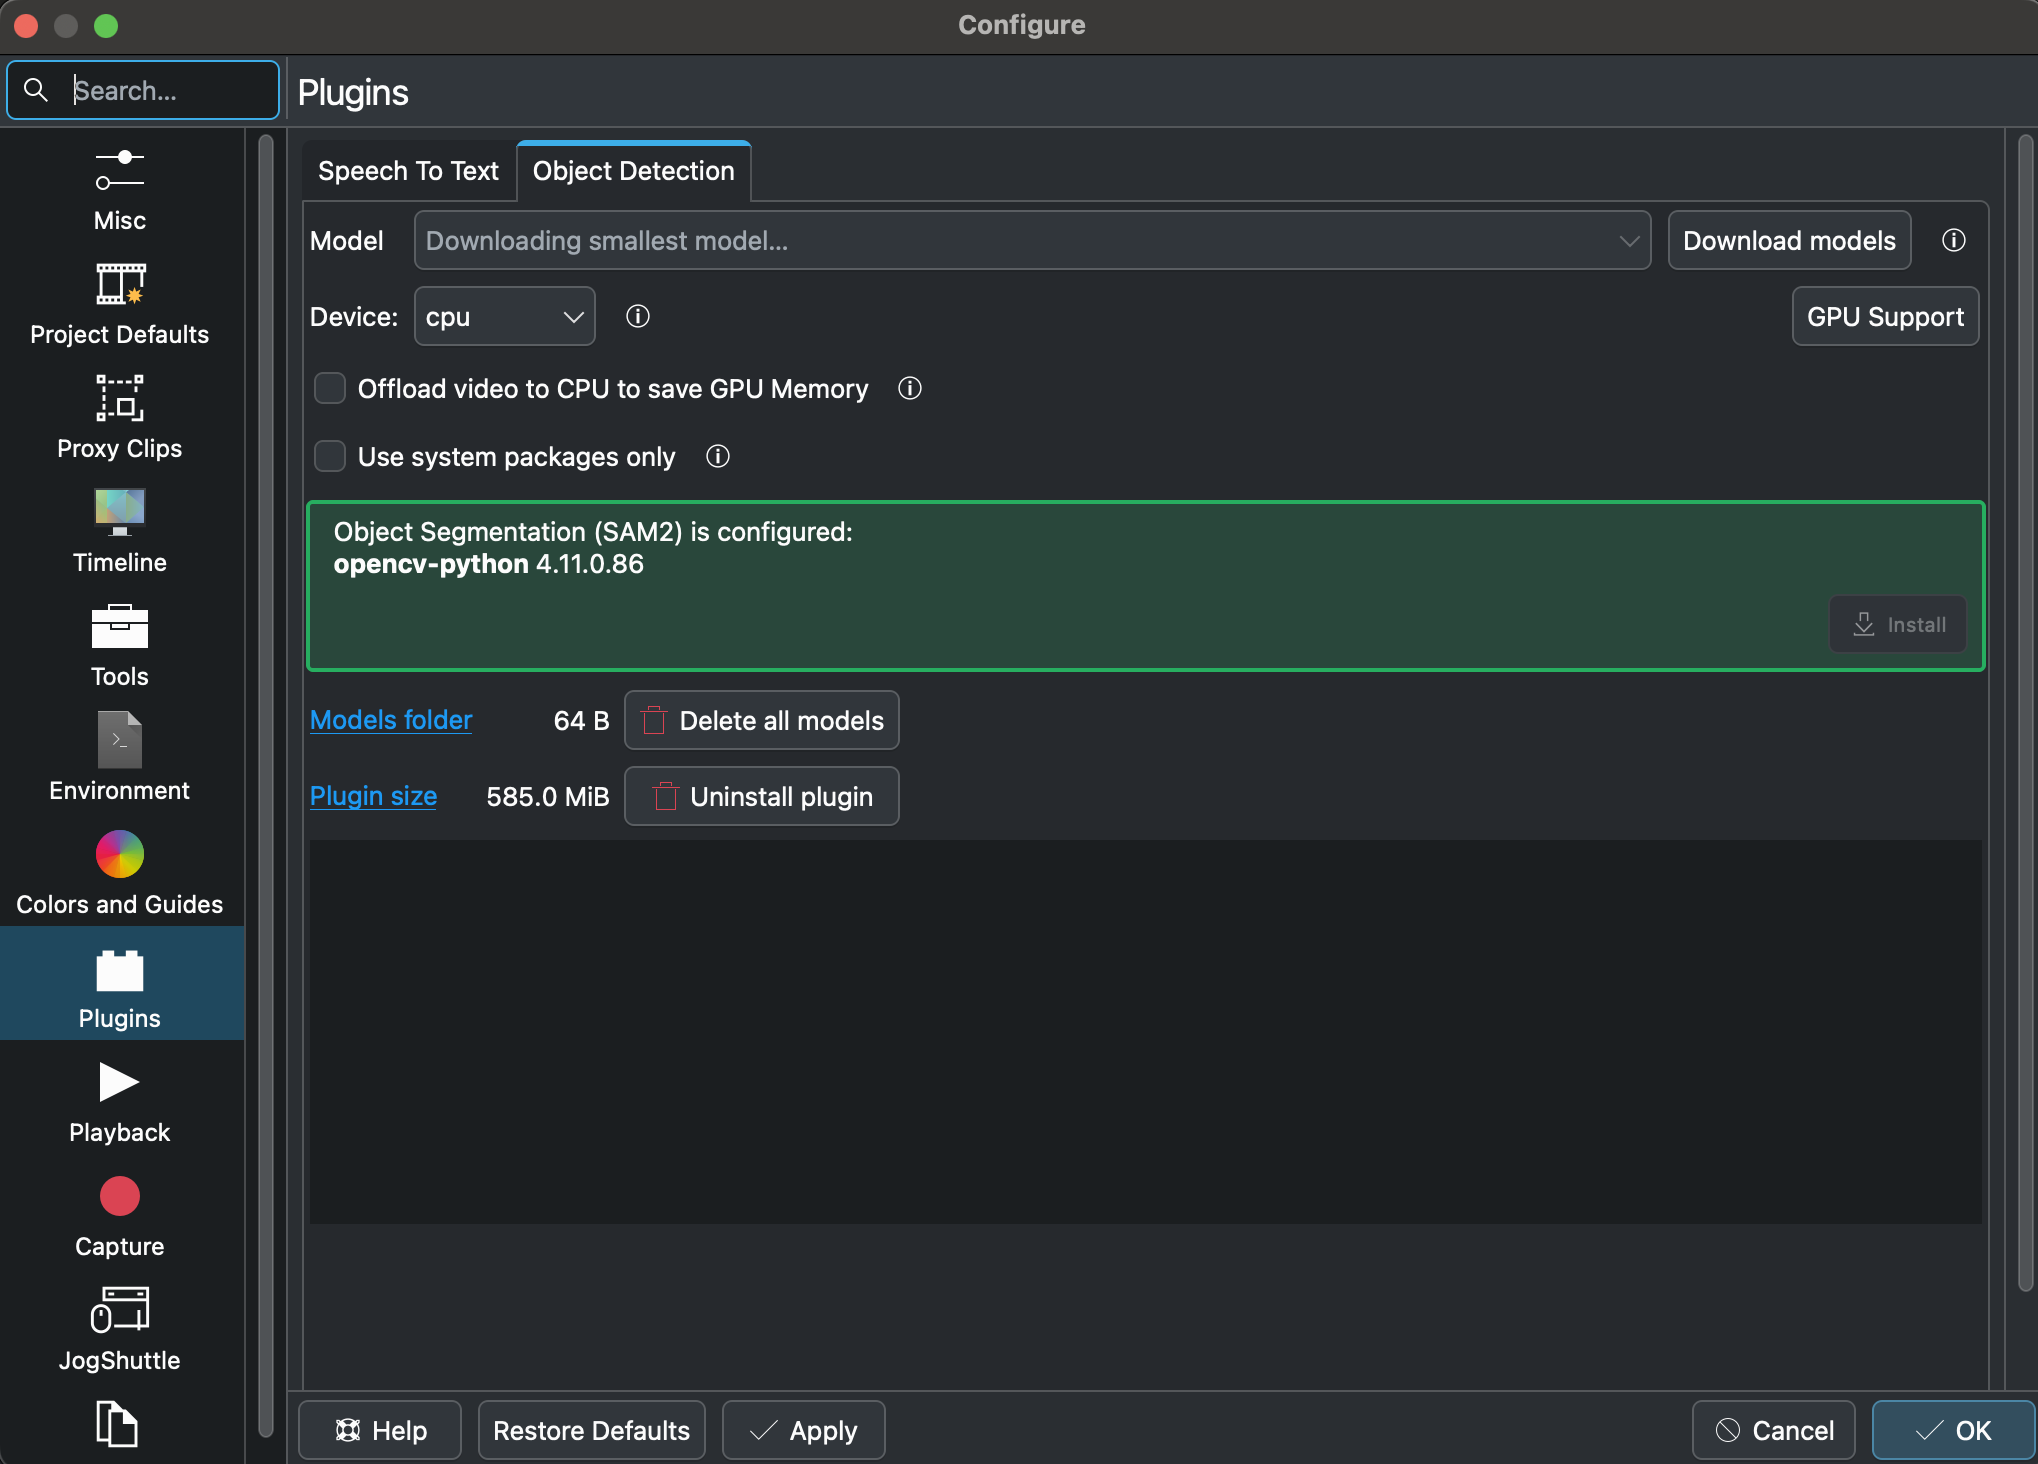Focus the Search settings field

pyautogui.click(x=143, y=90)
